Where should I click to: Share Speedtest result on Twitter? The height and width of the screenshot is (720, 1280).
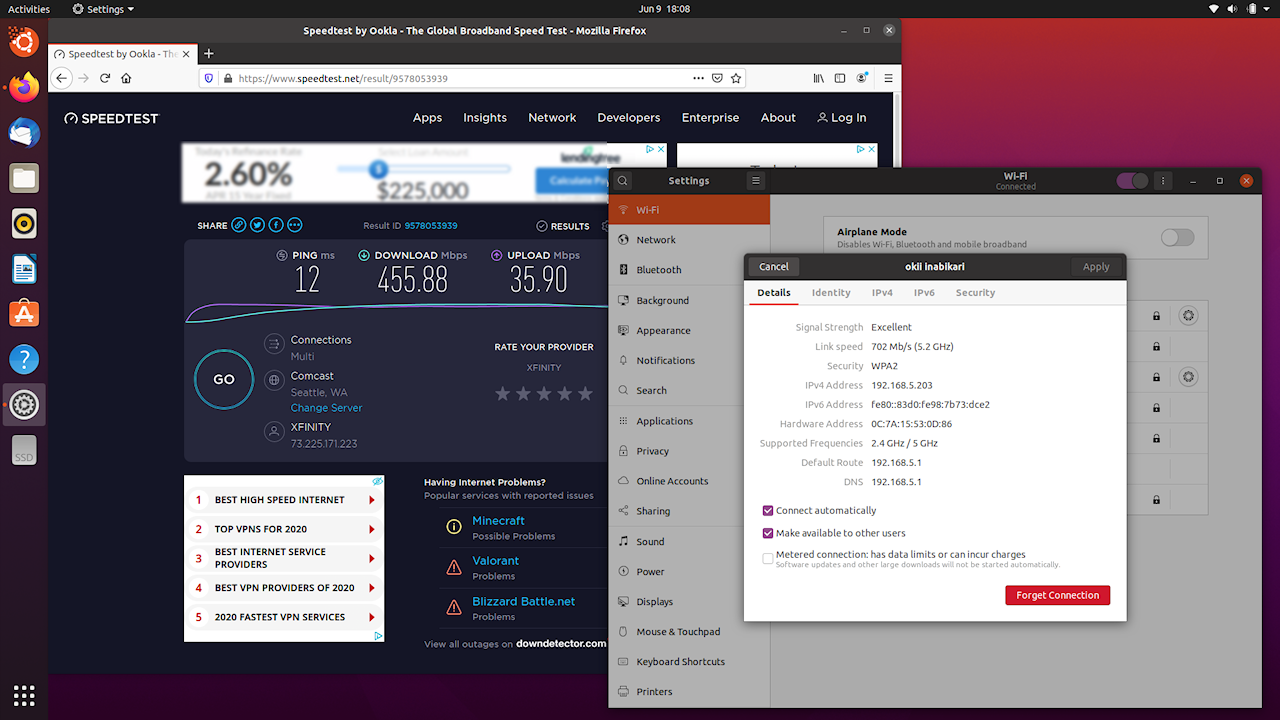click(x=257, y=225)
